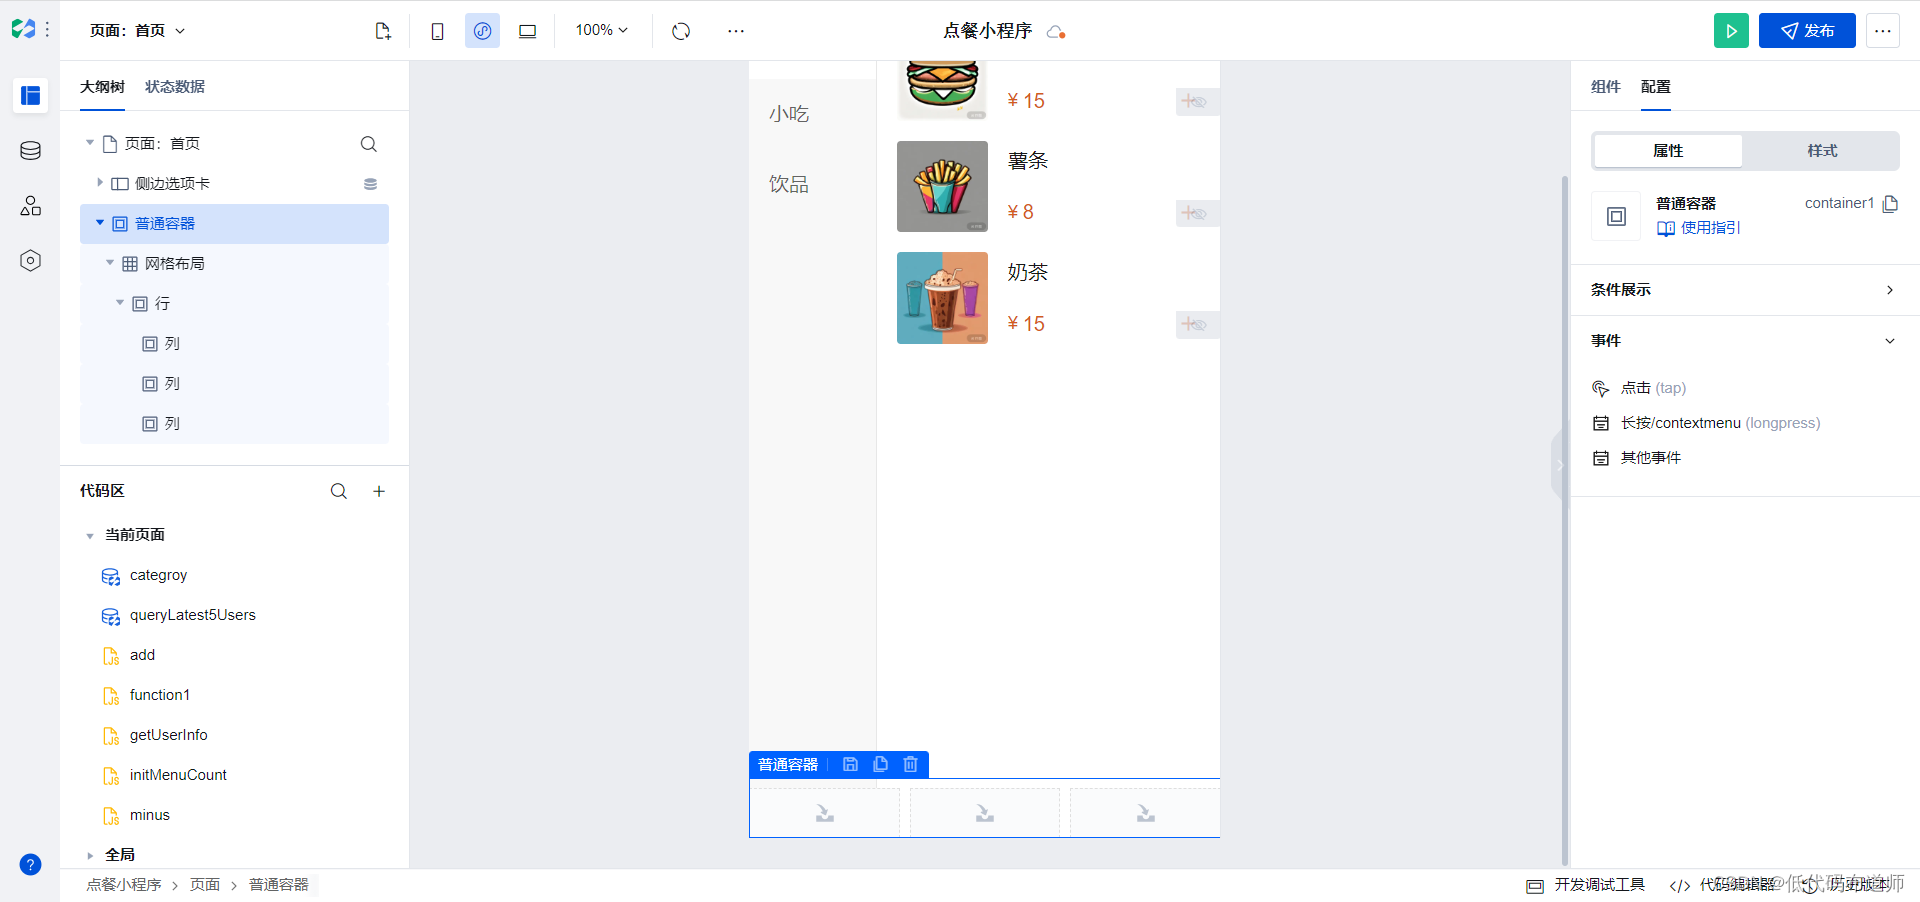Viewport: 1920px width, 902px height.
Task: Click the help question mark icon
Action: pos(31,864)
